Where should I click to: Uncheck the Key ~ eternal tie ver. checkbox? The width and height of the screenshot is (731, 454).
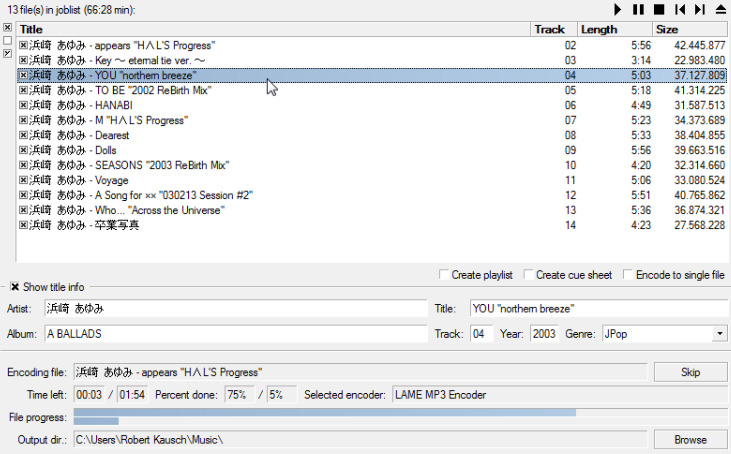coord(23,60)
